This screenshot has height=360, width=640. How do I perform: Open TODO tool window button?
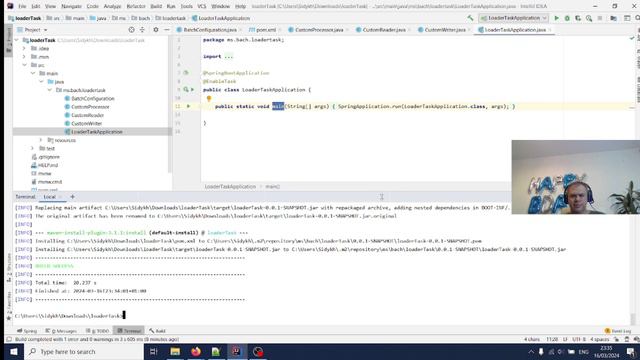point(98,331)
